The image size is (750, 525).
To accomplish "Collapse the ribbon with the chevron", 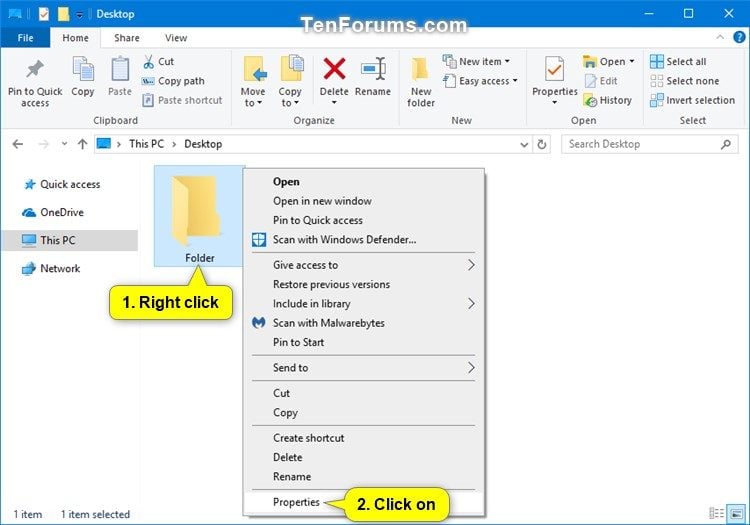I will click(x=720, y=37).
